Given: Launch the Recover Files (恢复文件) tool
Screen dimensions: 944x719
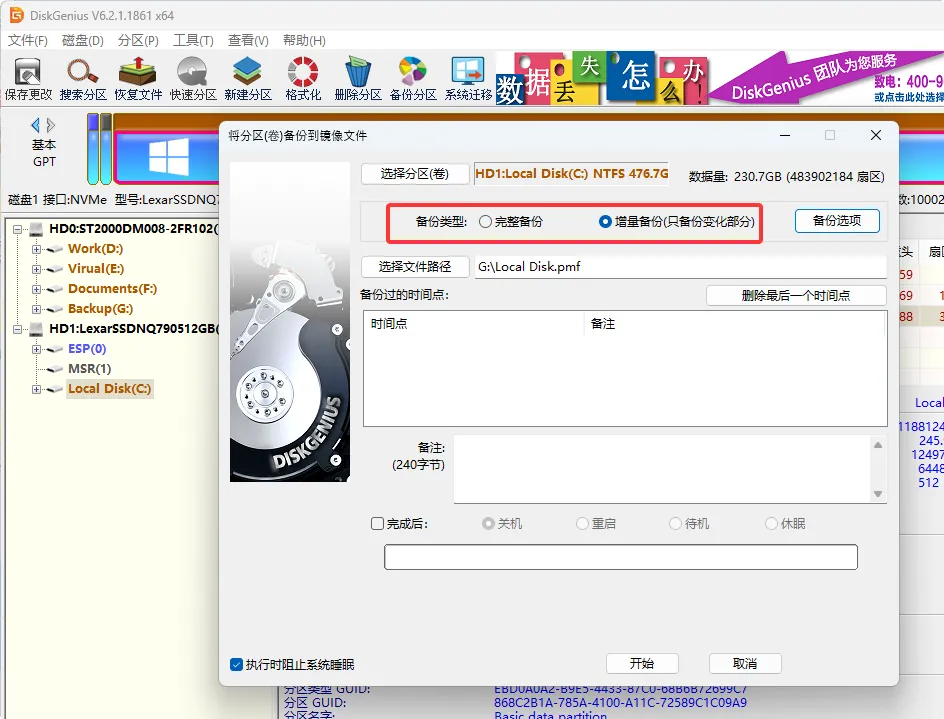Looking at the screenshot, I should tap(138, 78).
